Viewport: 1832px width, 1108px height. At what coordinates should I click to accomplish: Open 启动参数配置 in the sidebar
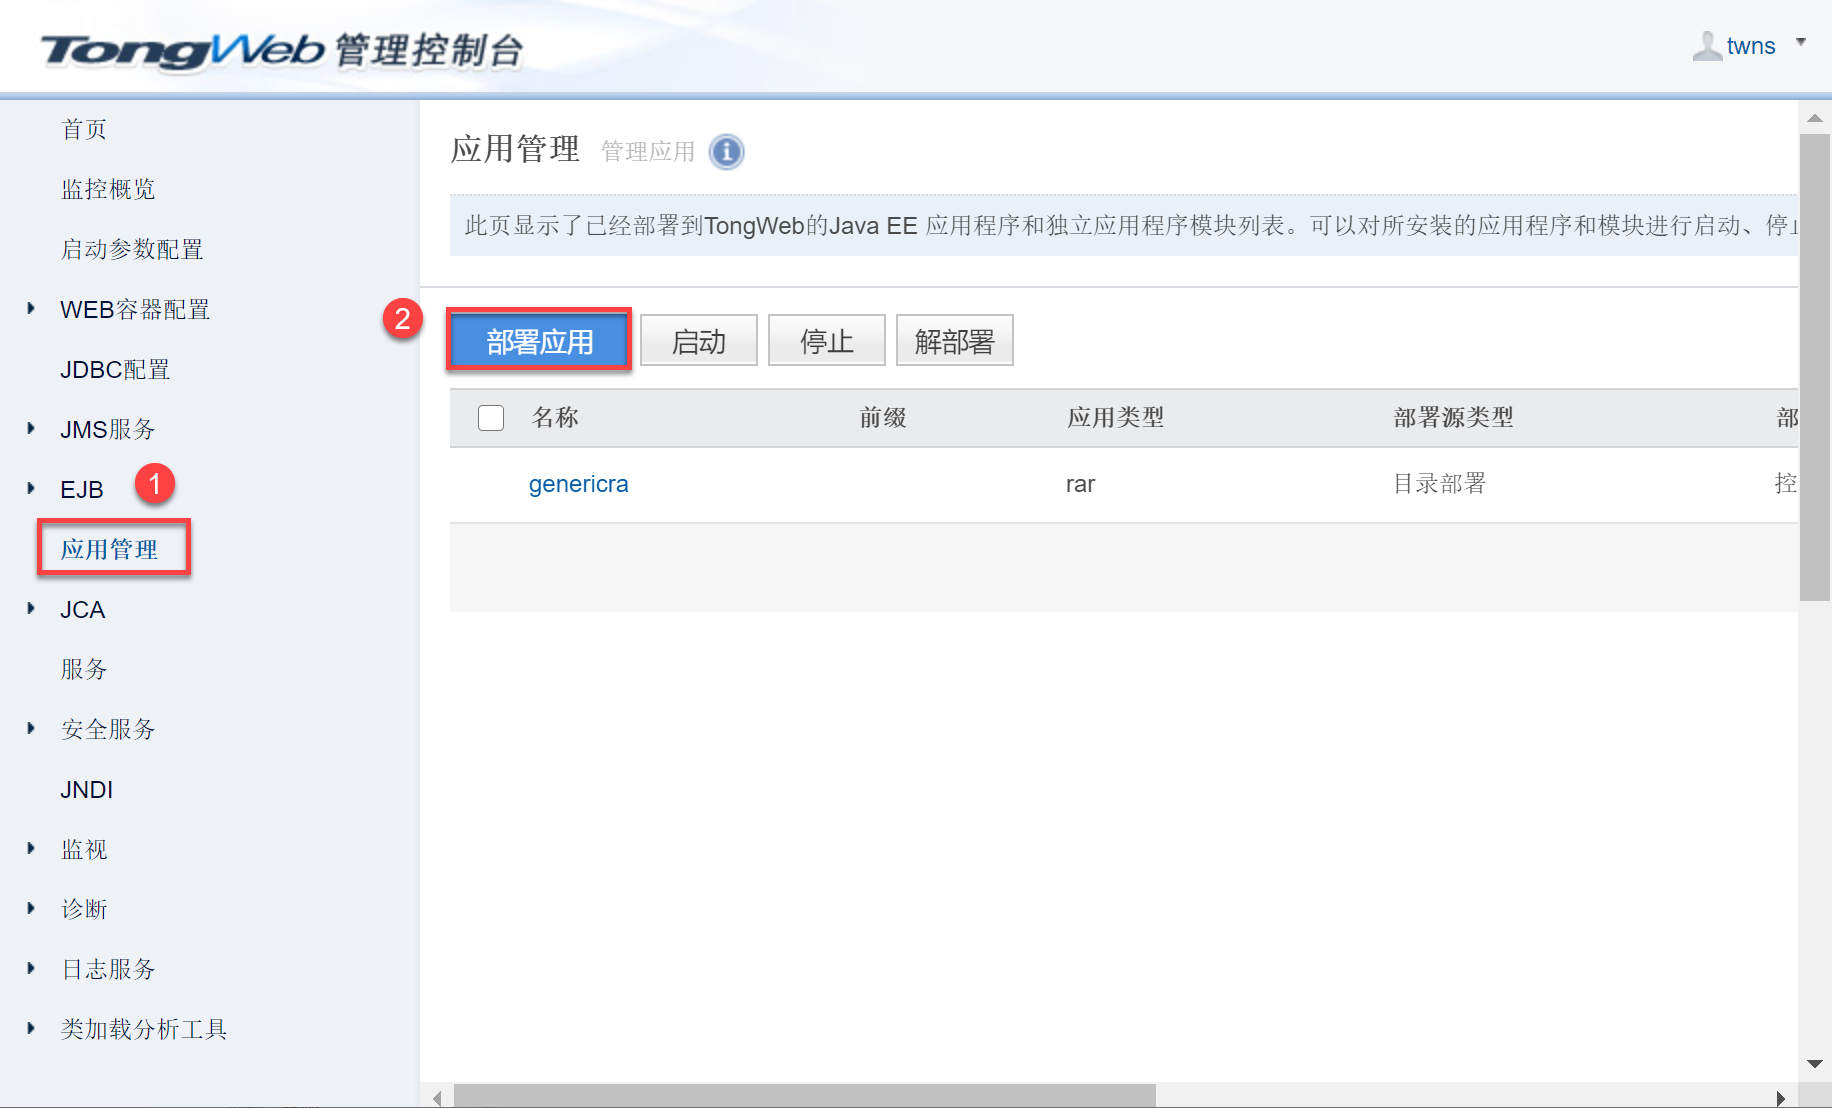132,250
